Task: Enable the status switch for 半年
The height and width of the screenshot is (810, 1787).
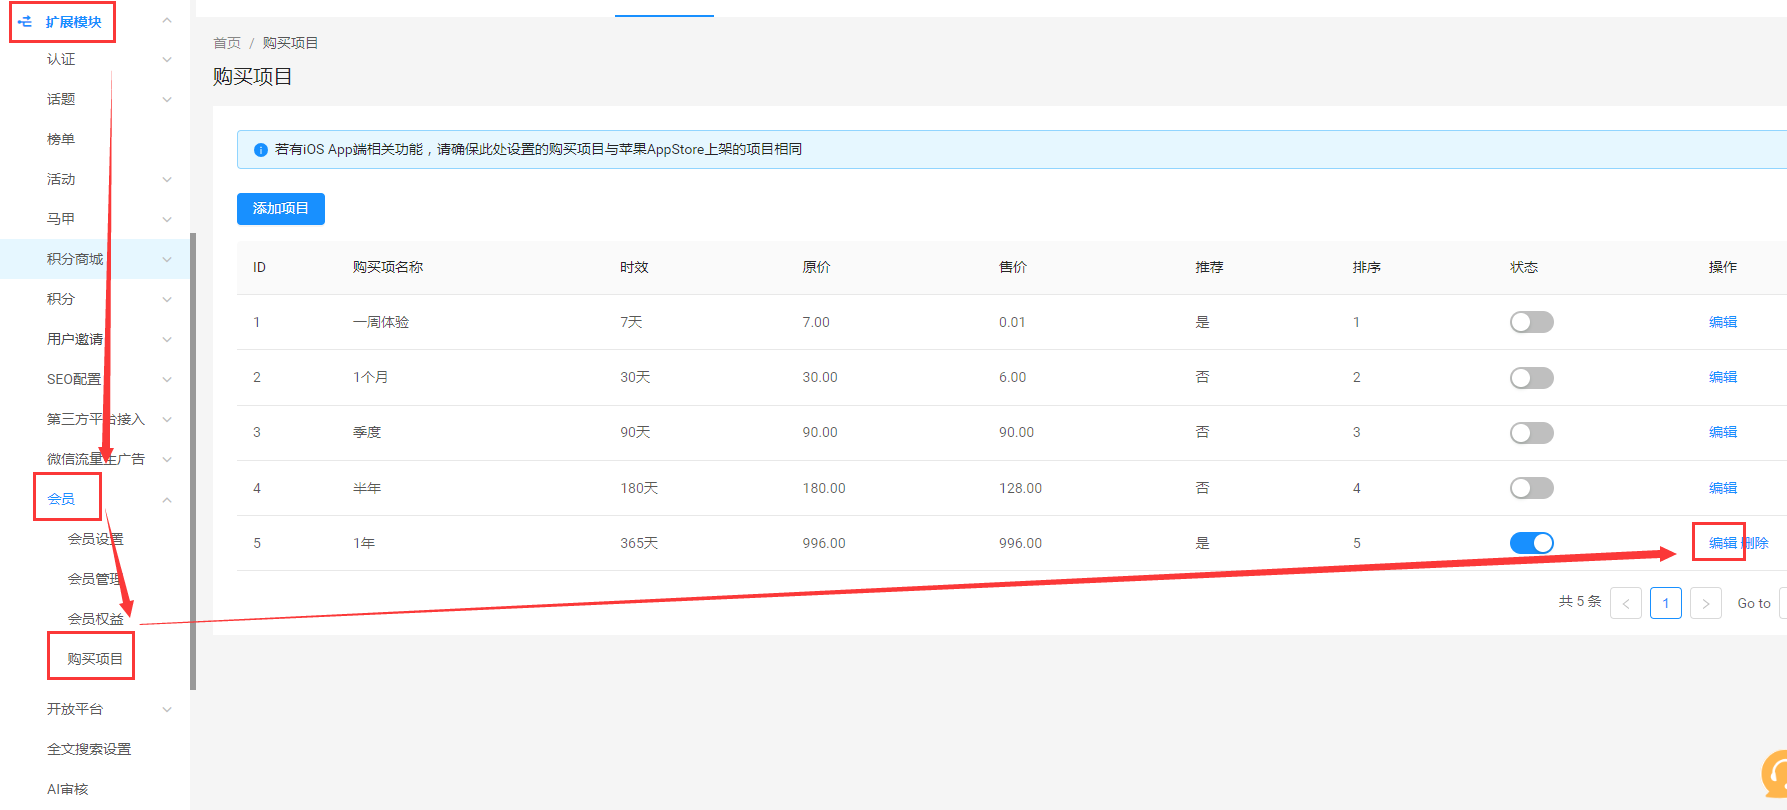Action: 1532,488
